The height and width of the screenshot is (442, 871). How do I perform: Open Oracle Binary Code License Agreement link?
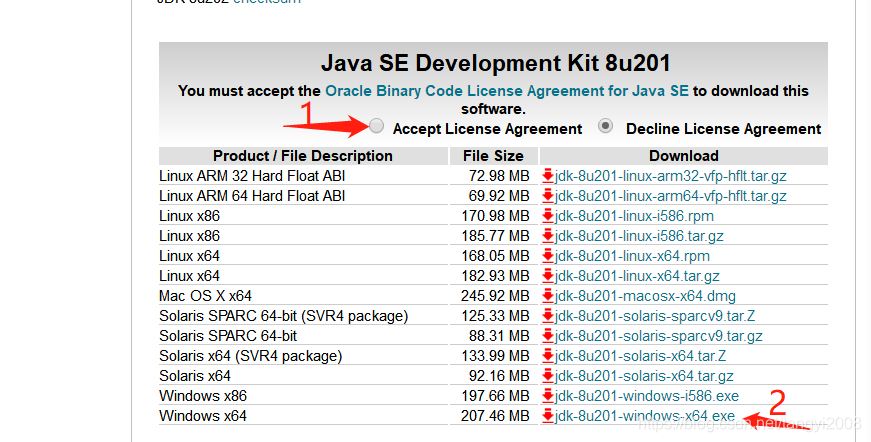click(507, 91)
